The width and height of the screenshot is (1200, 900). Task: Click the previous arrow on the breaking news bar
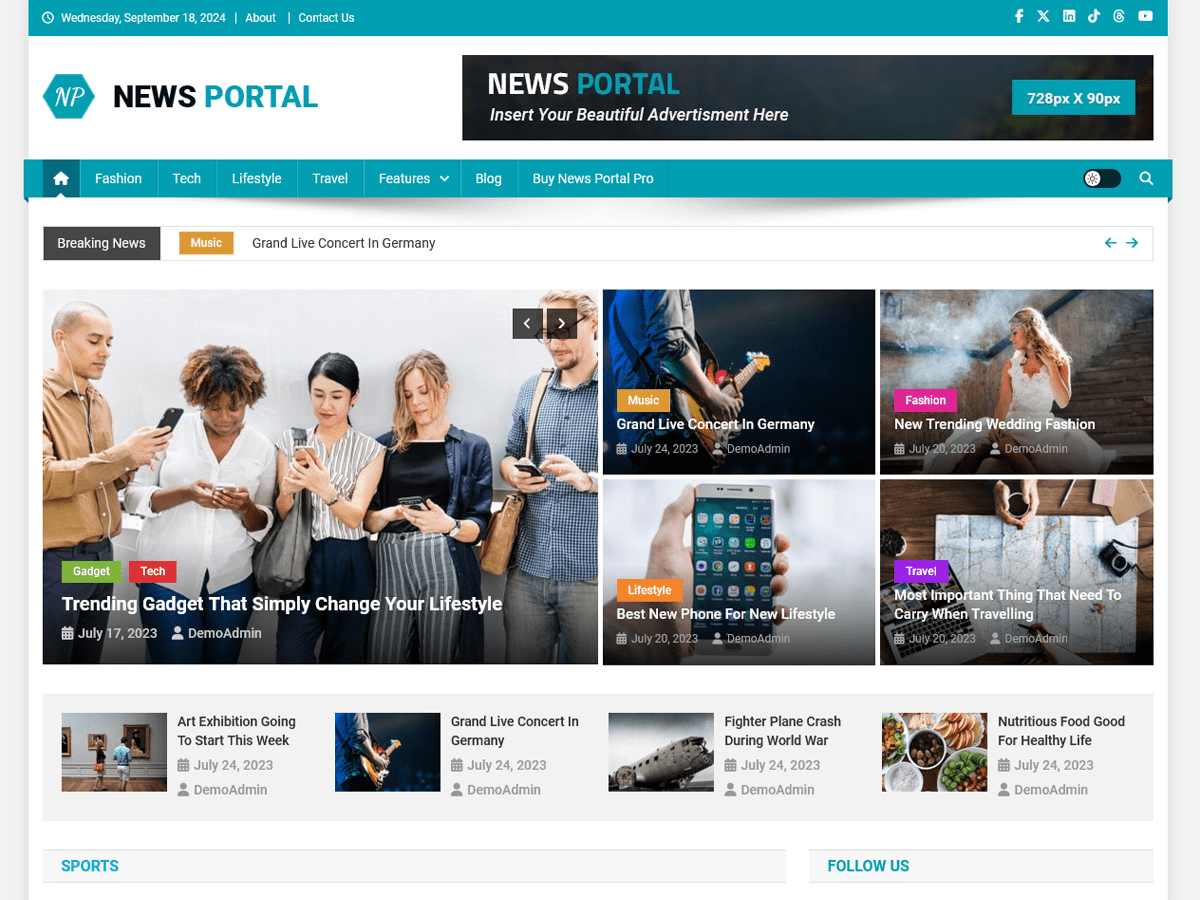click(1110, 242)
